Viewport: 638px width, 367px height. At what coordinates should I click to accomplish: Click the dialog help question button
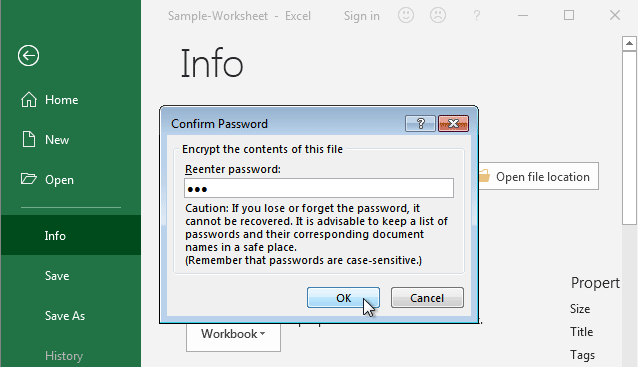(x=420, y=123)
